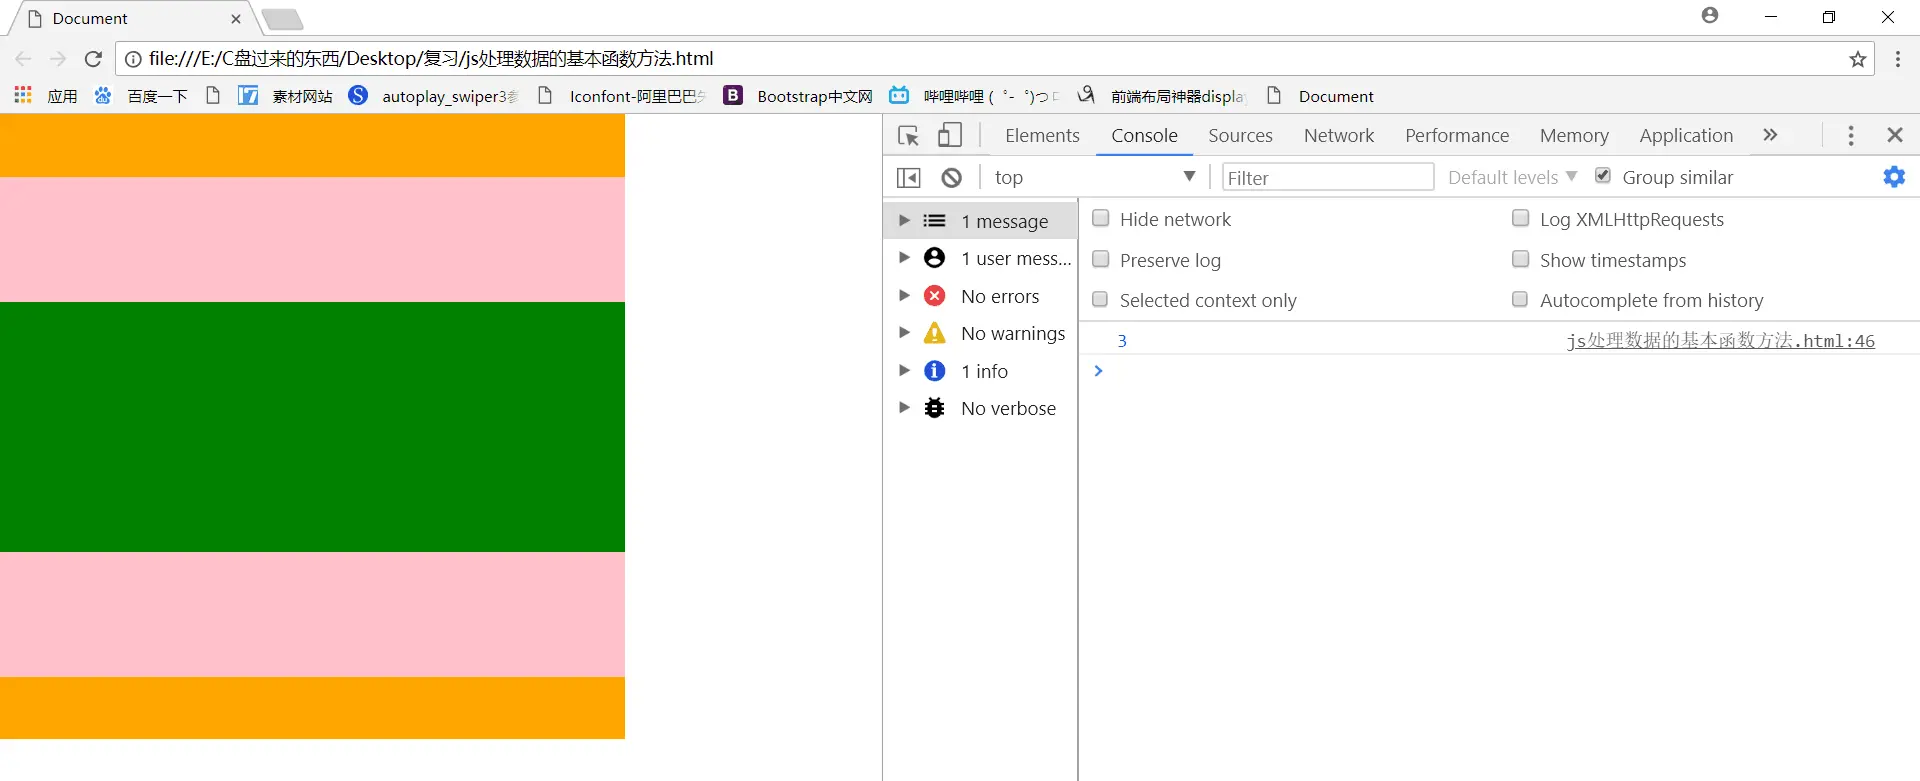Click the console prompt input line

pyautogui.click(x=1500, y=371)
